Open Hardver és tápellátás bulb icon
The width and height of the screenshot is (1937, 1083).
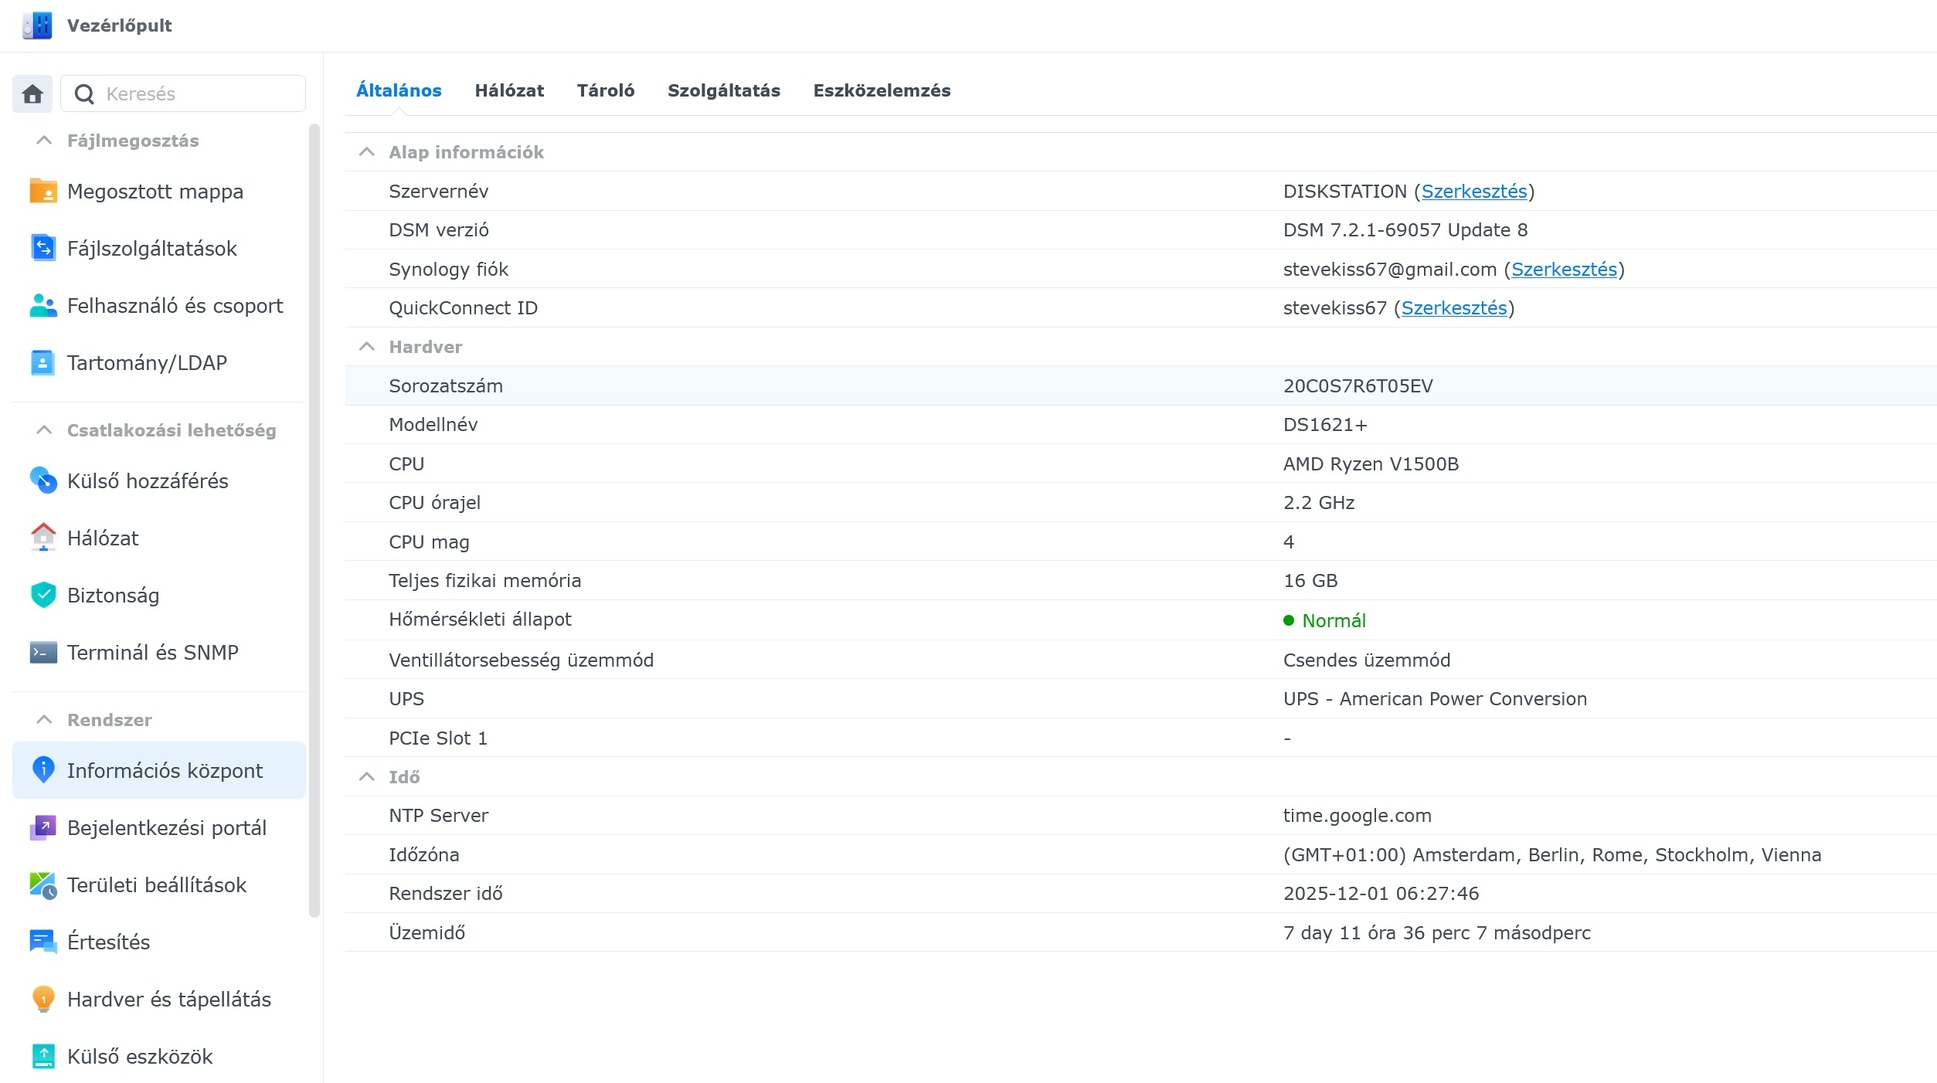(x=43, y=999)
